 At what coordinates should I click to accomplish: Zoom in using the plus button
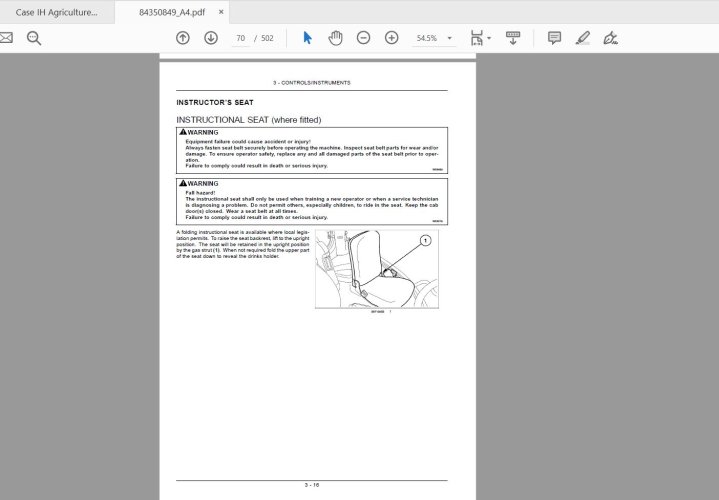392,38
